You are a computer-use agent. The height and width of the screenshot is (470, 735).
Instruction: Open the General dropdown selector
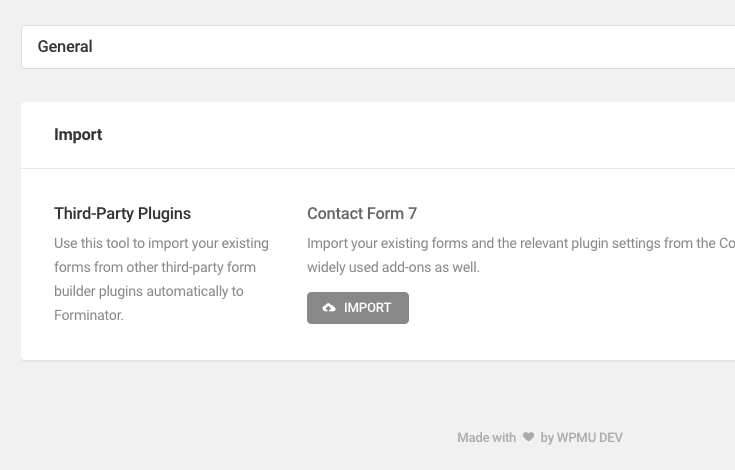378,47
